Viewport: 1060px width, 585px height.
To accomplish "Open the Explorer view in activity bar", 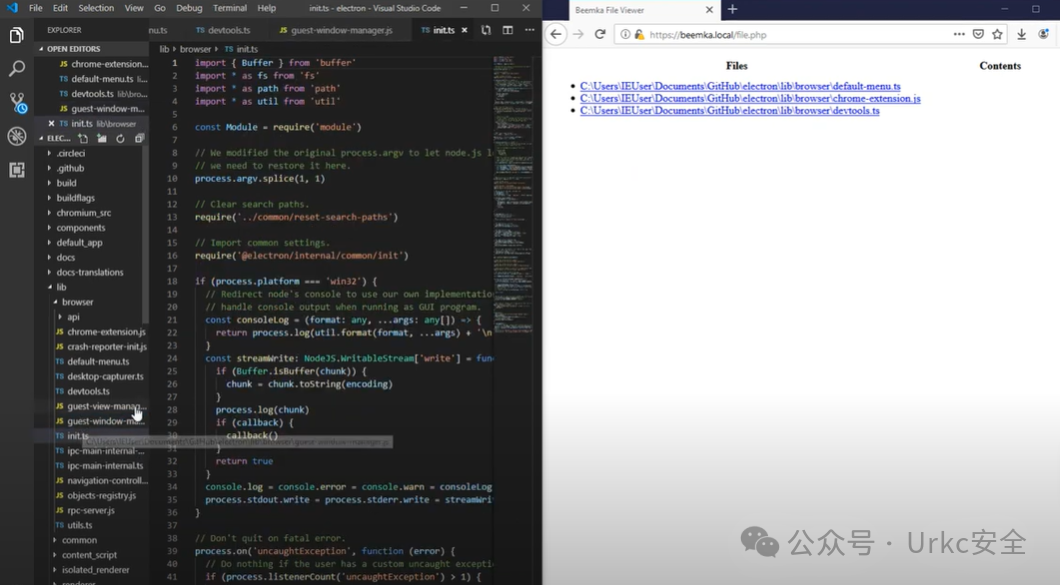I will coord(16,35).
